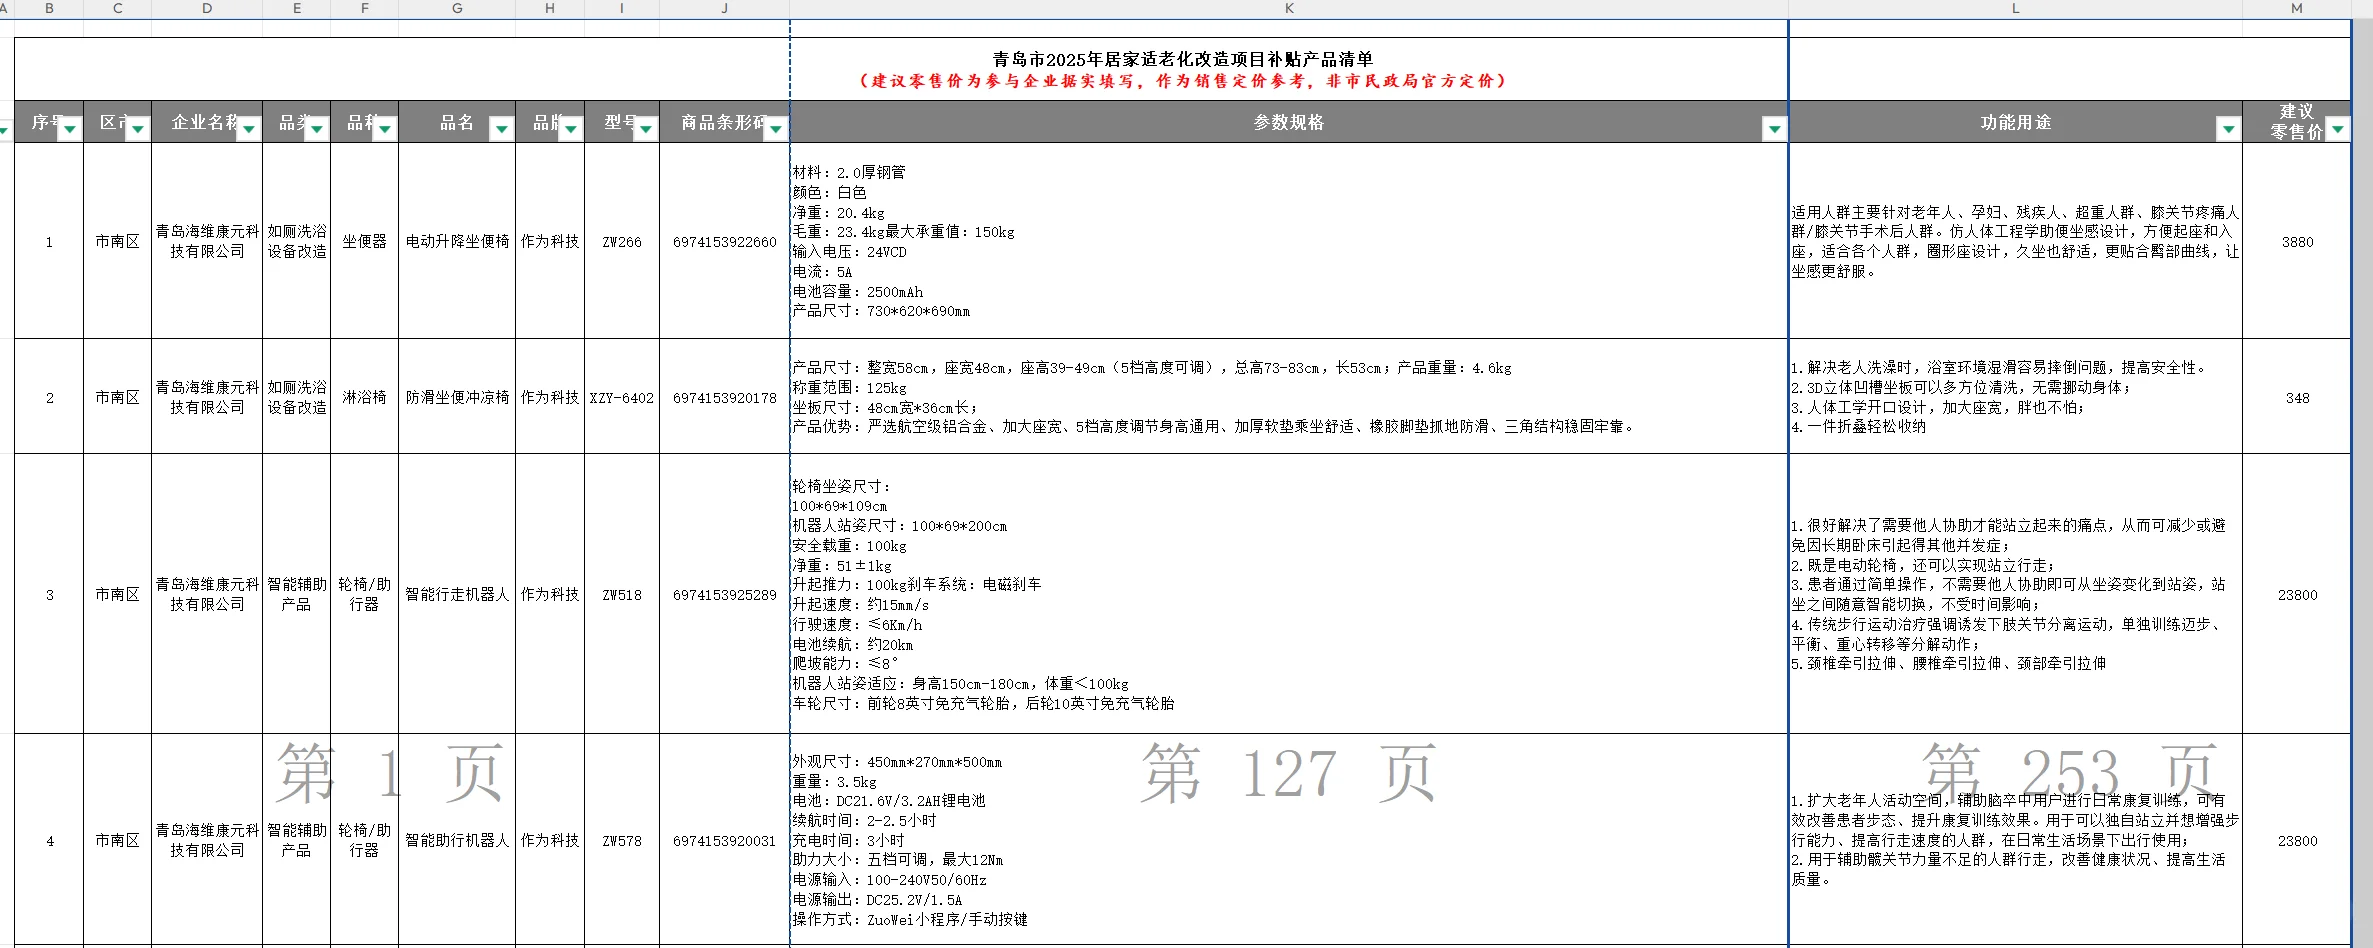Click the 商品条形码 filter arrow
The height and width of the screenshot is (948, 2373).
pos(771,129)
